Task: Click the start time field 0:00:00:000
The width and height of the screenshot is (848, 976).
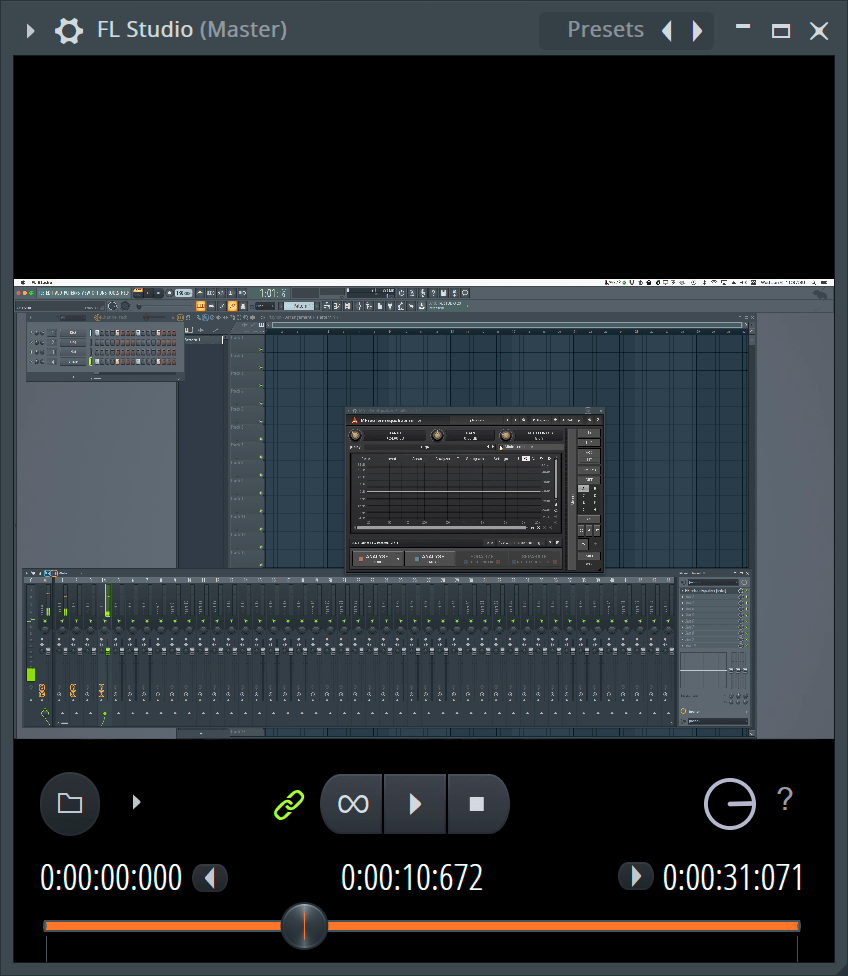Action: click(110, 876)
